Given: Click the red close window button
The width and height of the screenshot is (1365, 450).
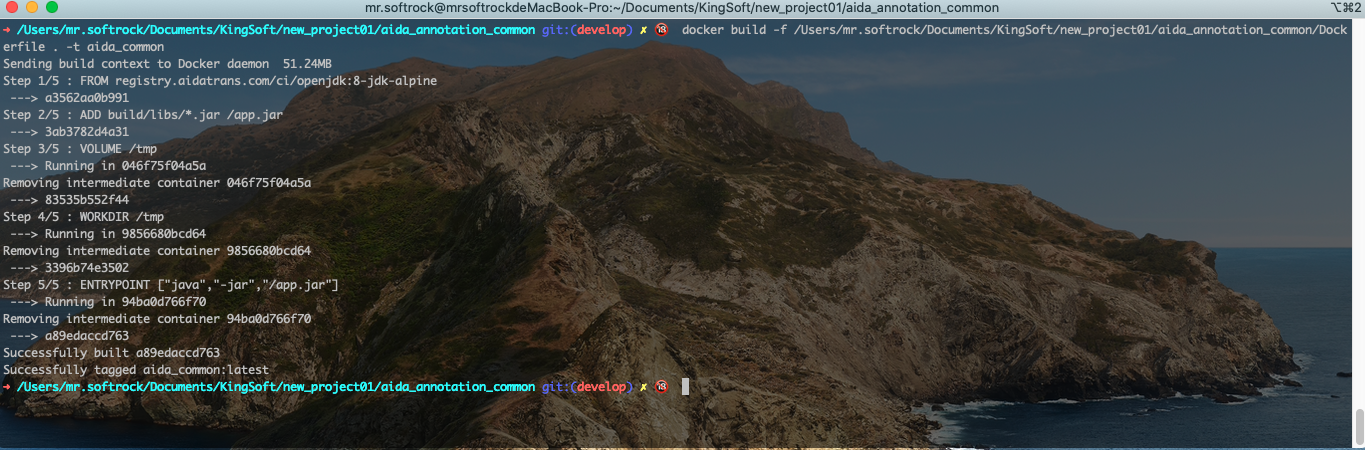Looking at the screenshot, I should pos(12,8).
